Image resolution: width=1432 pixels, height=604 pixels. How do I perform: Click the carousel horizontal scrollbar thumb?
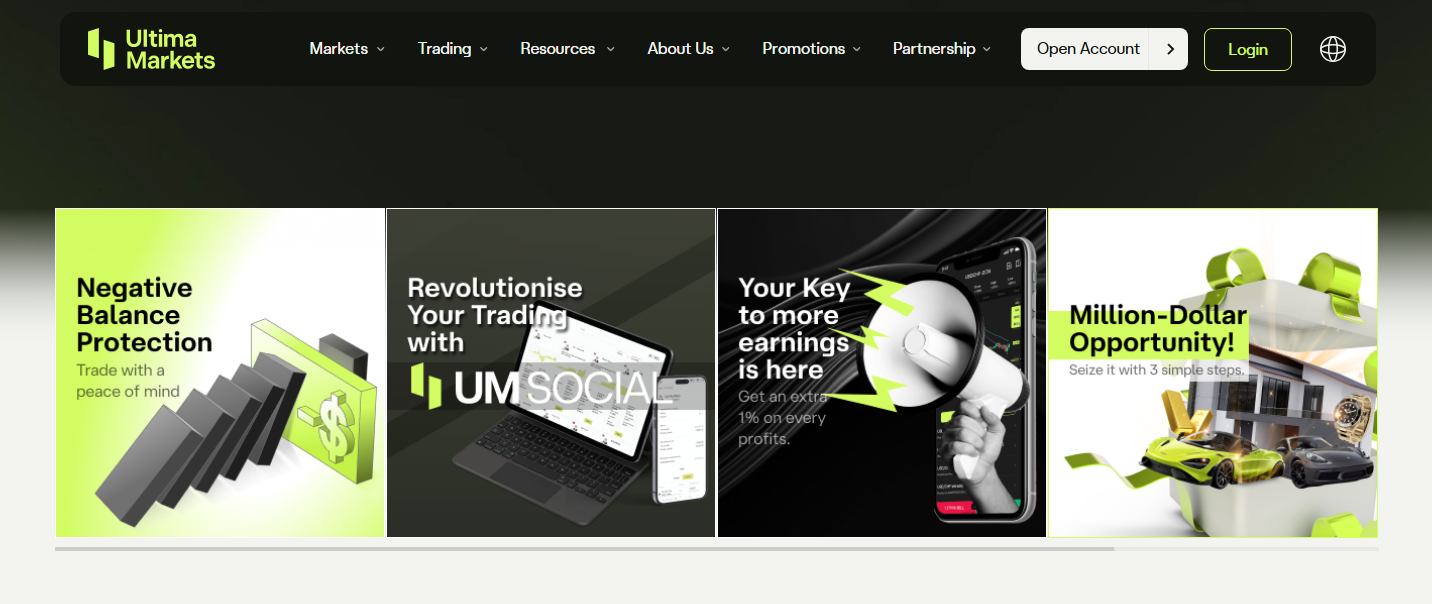584,549
